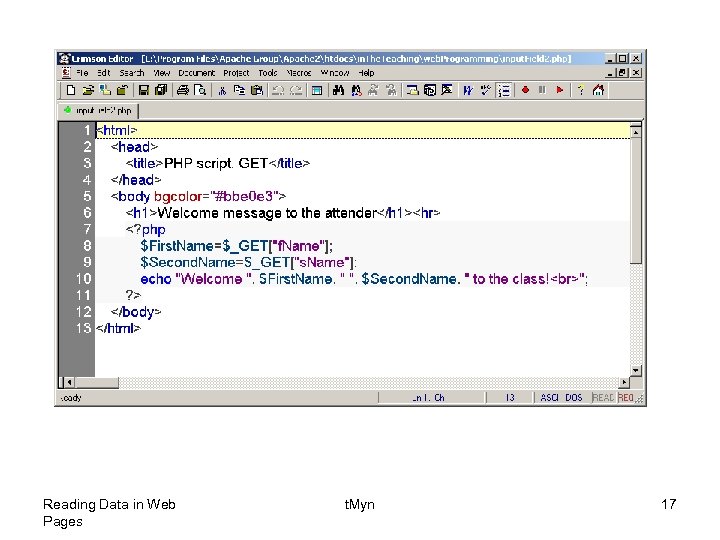720x540 pixels.
Task: Click the Home page house icon
Action: coord(598,90)
